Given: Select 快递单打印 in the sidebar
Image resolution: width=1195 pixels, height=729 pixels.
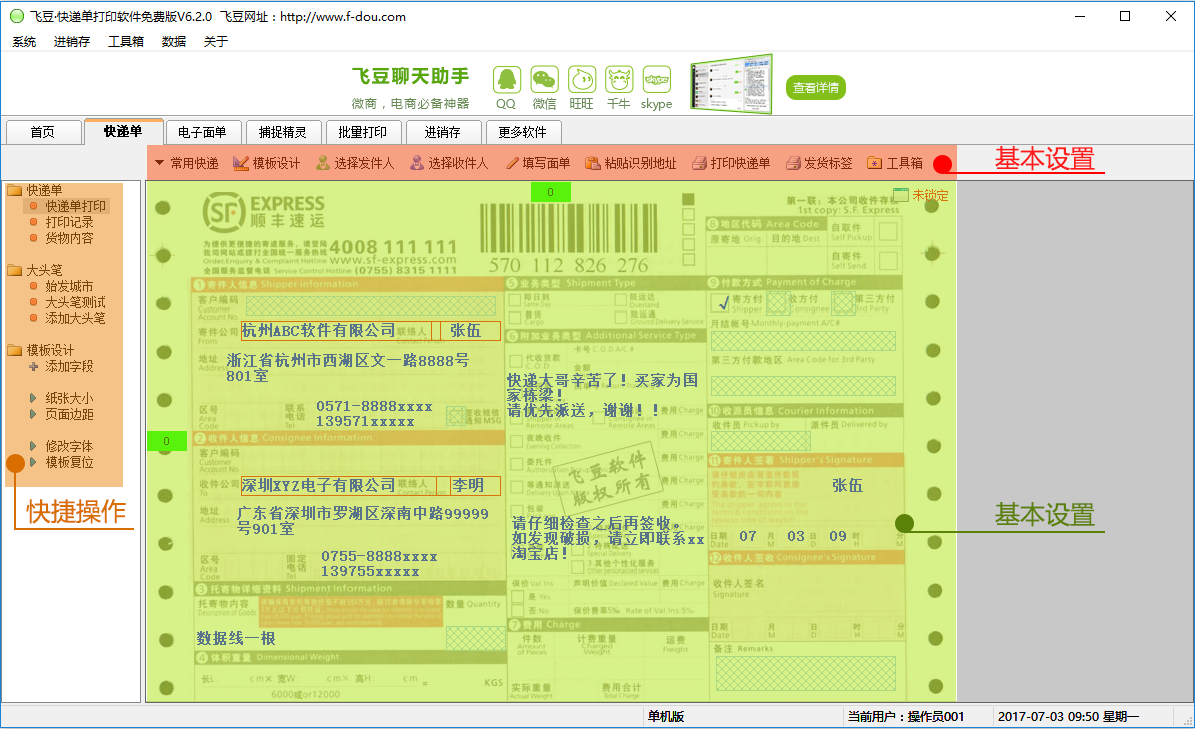Looking at the screenshot, I should (75, 206).
